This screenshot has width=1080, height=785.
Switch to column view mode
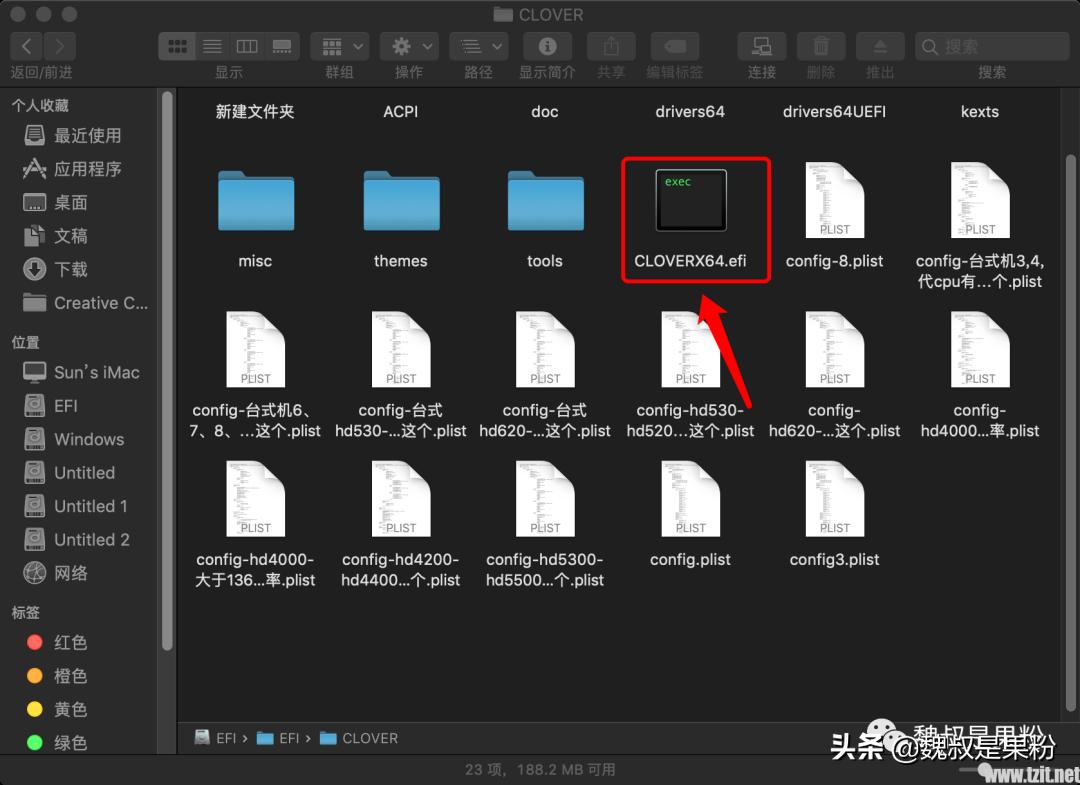point(247,46)
